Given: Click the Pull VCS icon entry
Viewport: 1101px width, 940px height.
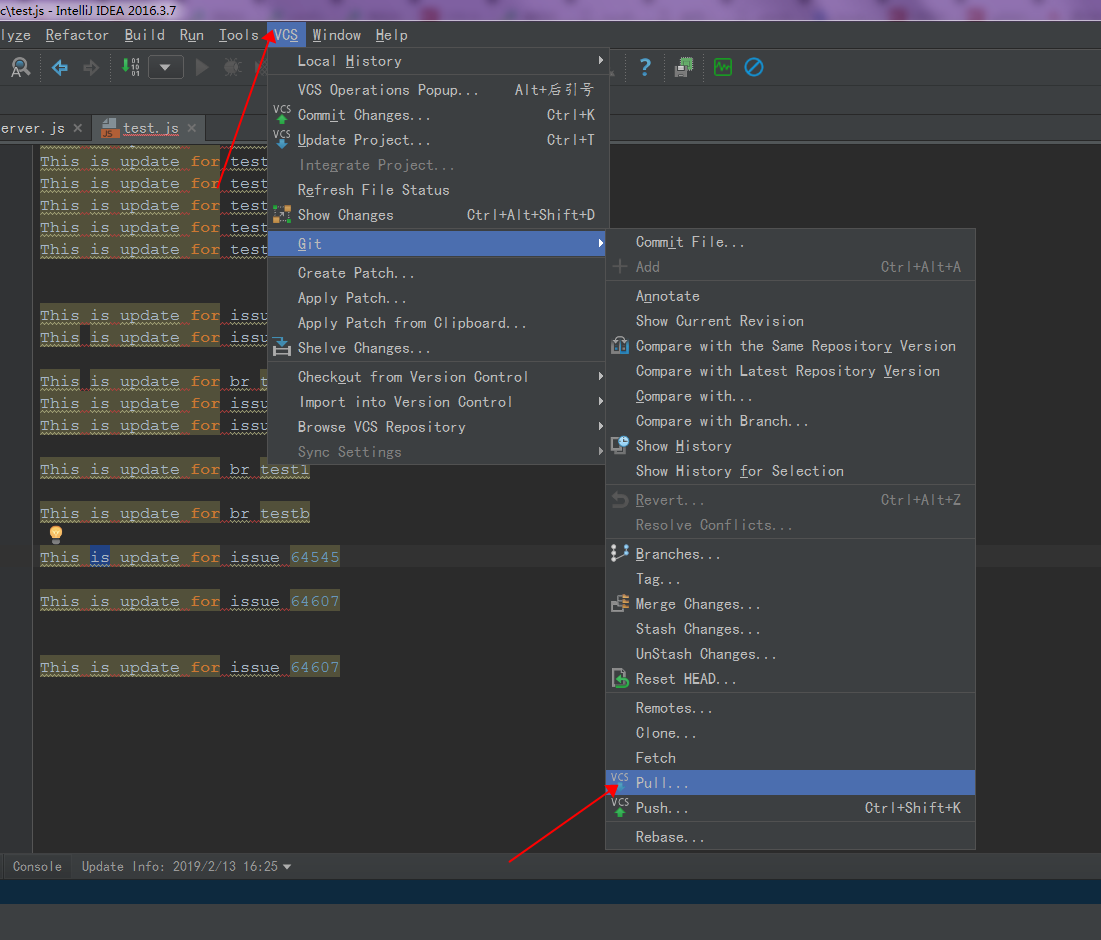Looking at the screenshot, I should coord(620,782).
